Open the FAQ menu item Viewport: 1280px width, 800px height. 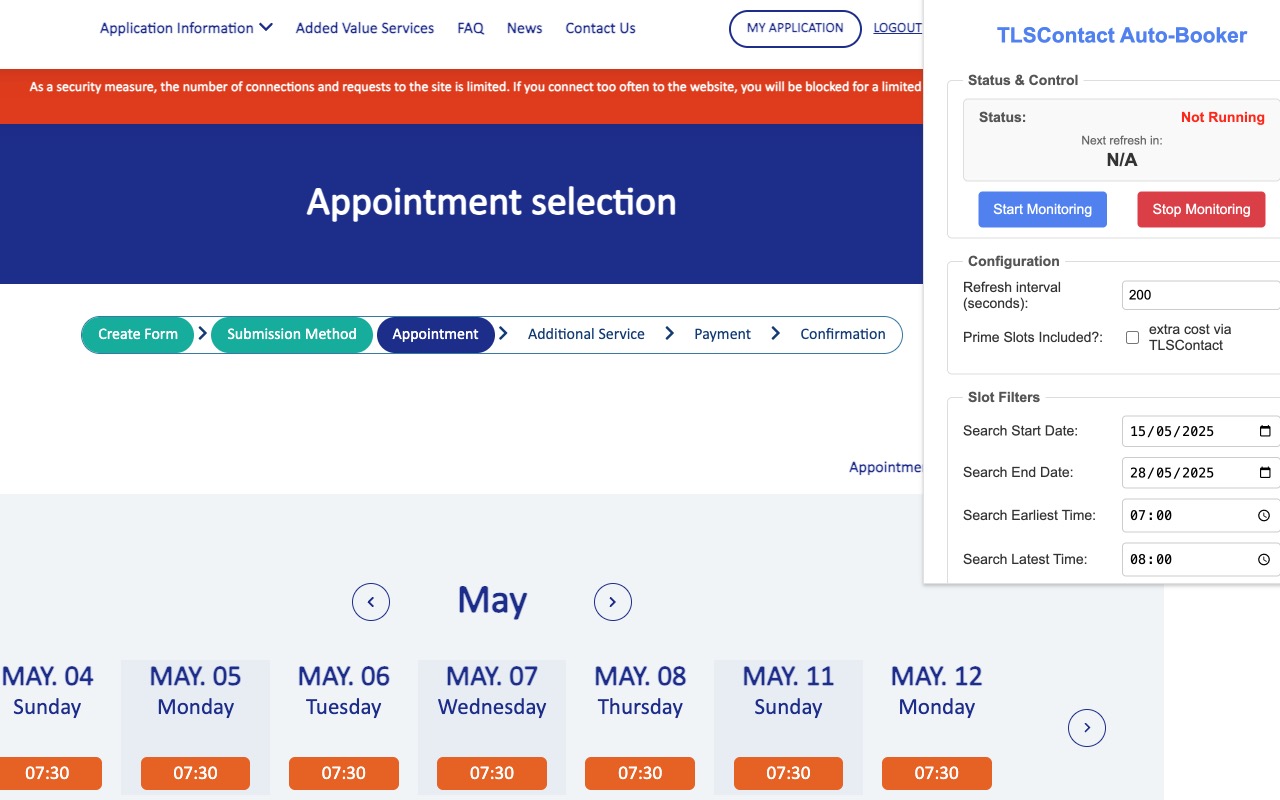(x=470, y=28)
